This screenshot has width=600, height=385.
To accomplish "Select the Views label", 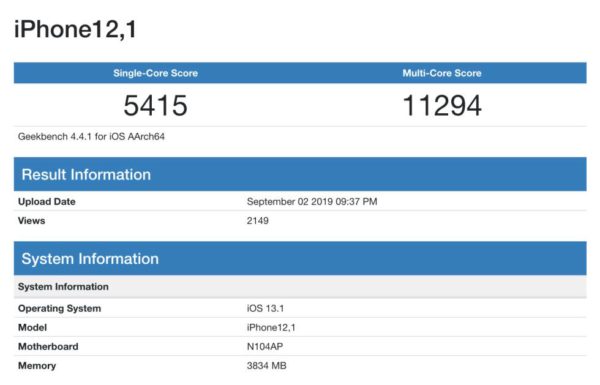I will pyautogui.click(x=31, y=221).
